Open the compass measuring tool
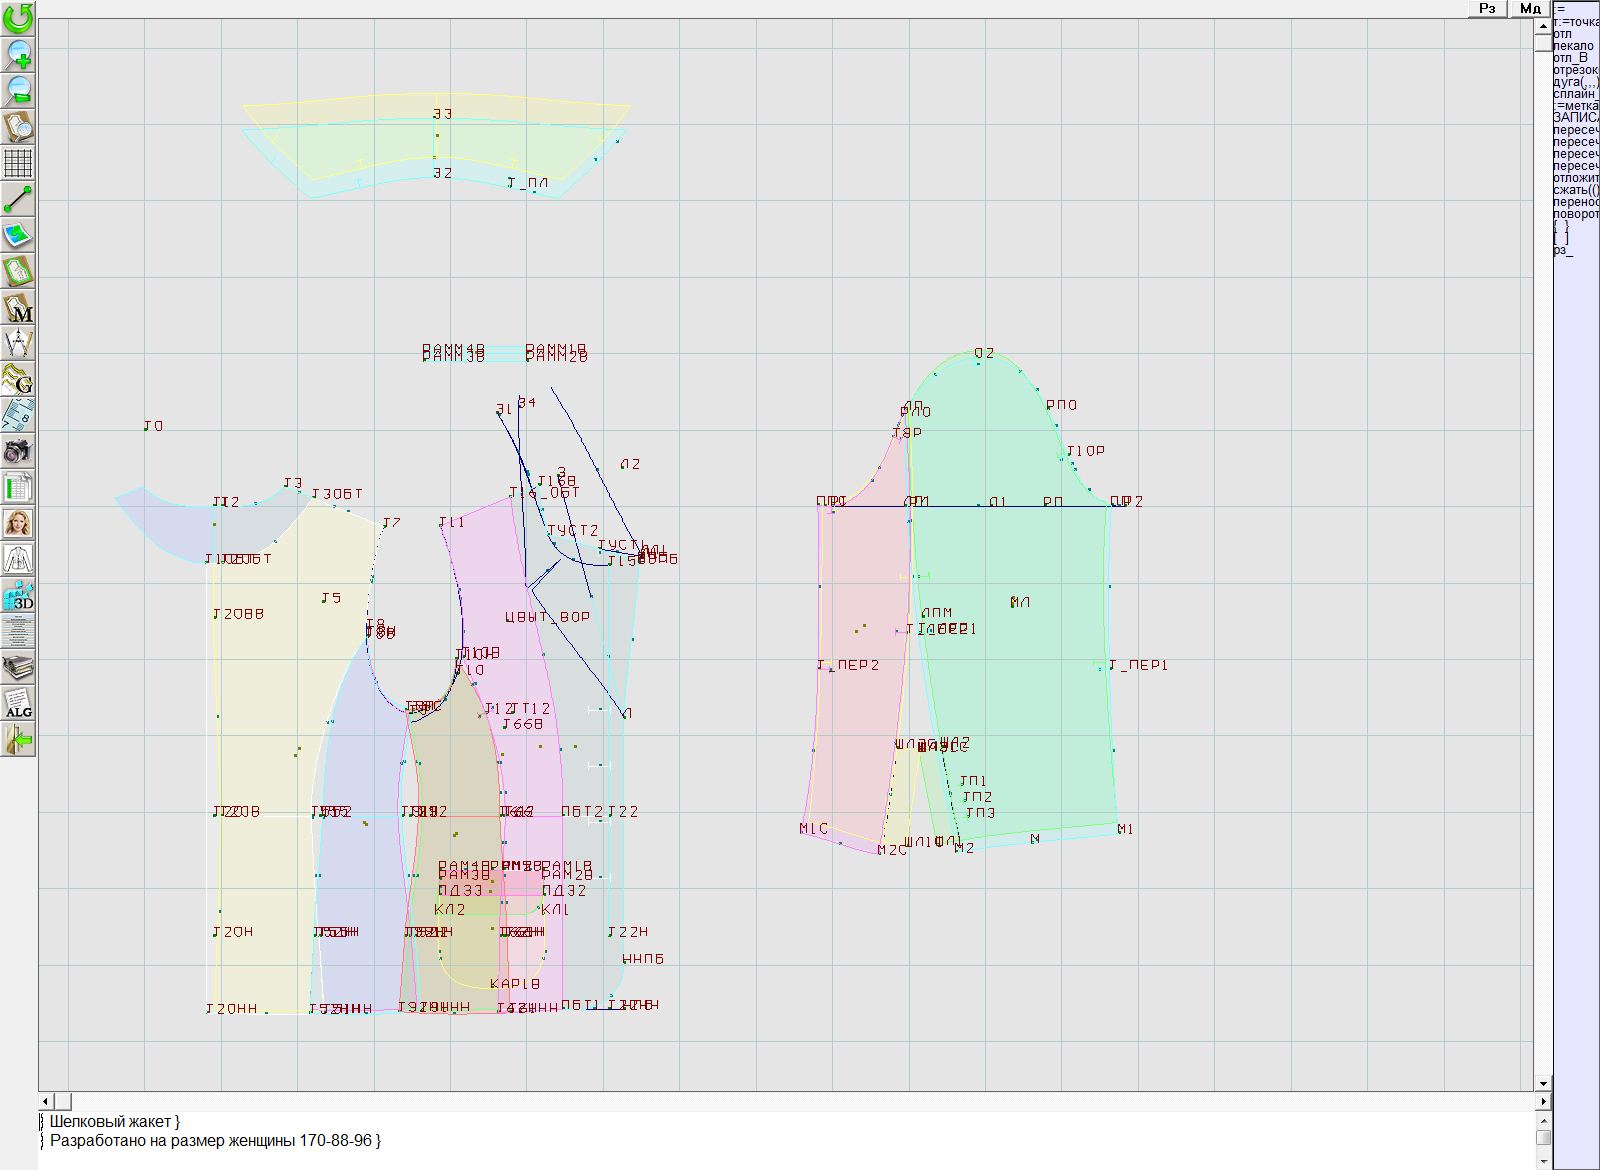Image resolution: width=1600 pixels, height=1170 pixels. pos(18,343)
